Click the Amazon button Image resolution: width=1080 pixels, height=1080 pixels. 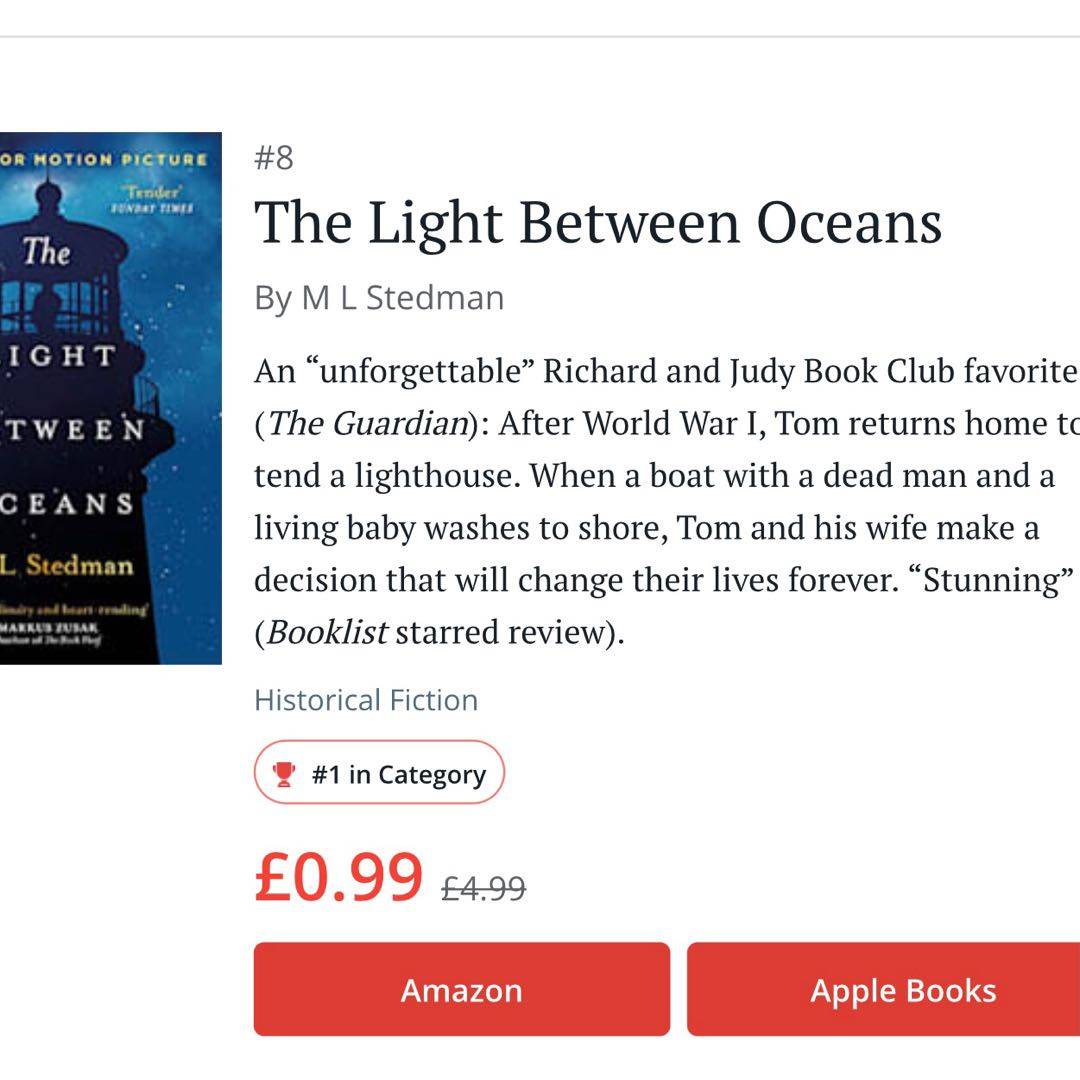[x=461, y=990]
